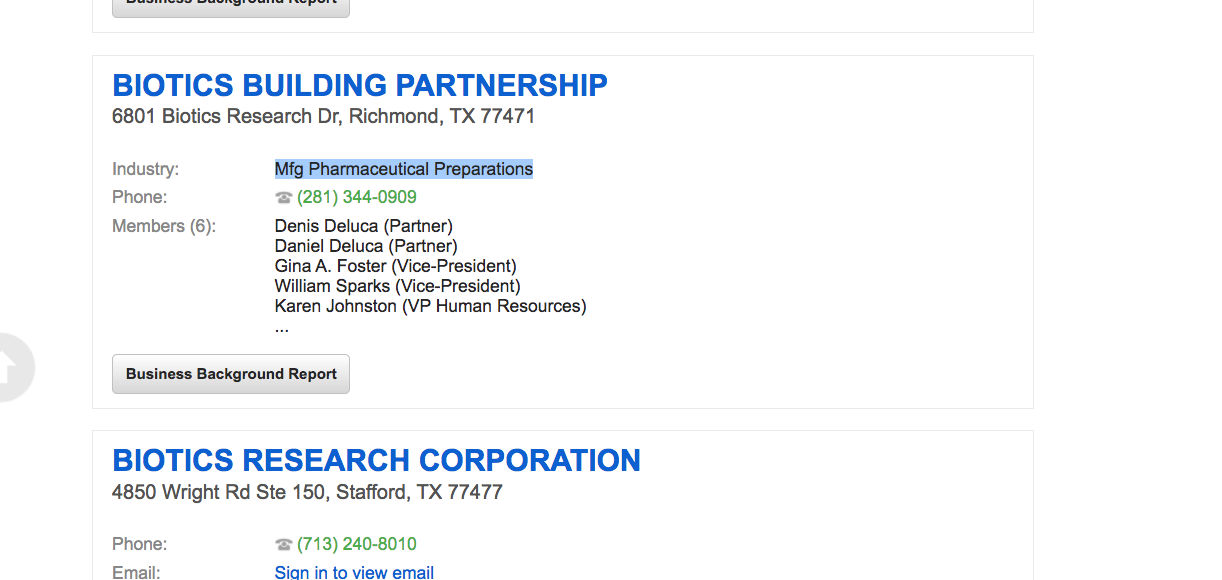Select member Daniel Deluca (Partner)

click(x=366, y=246)
